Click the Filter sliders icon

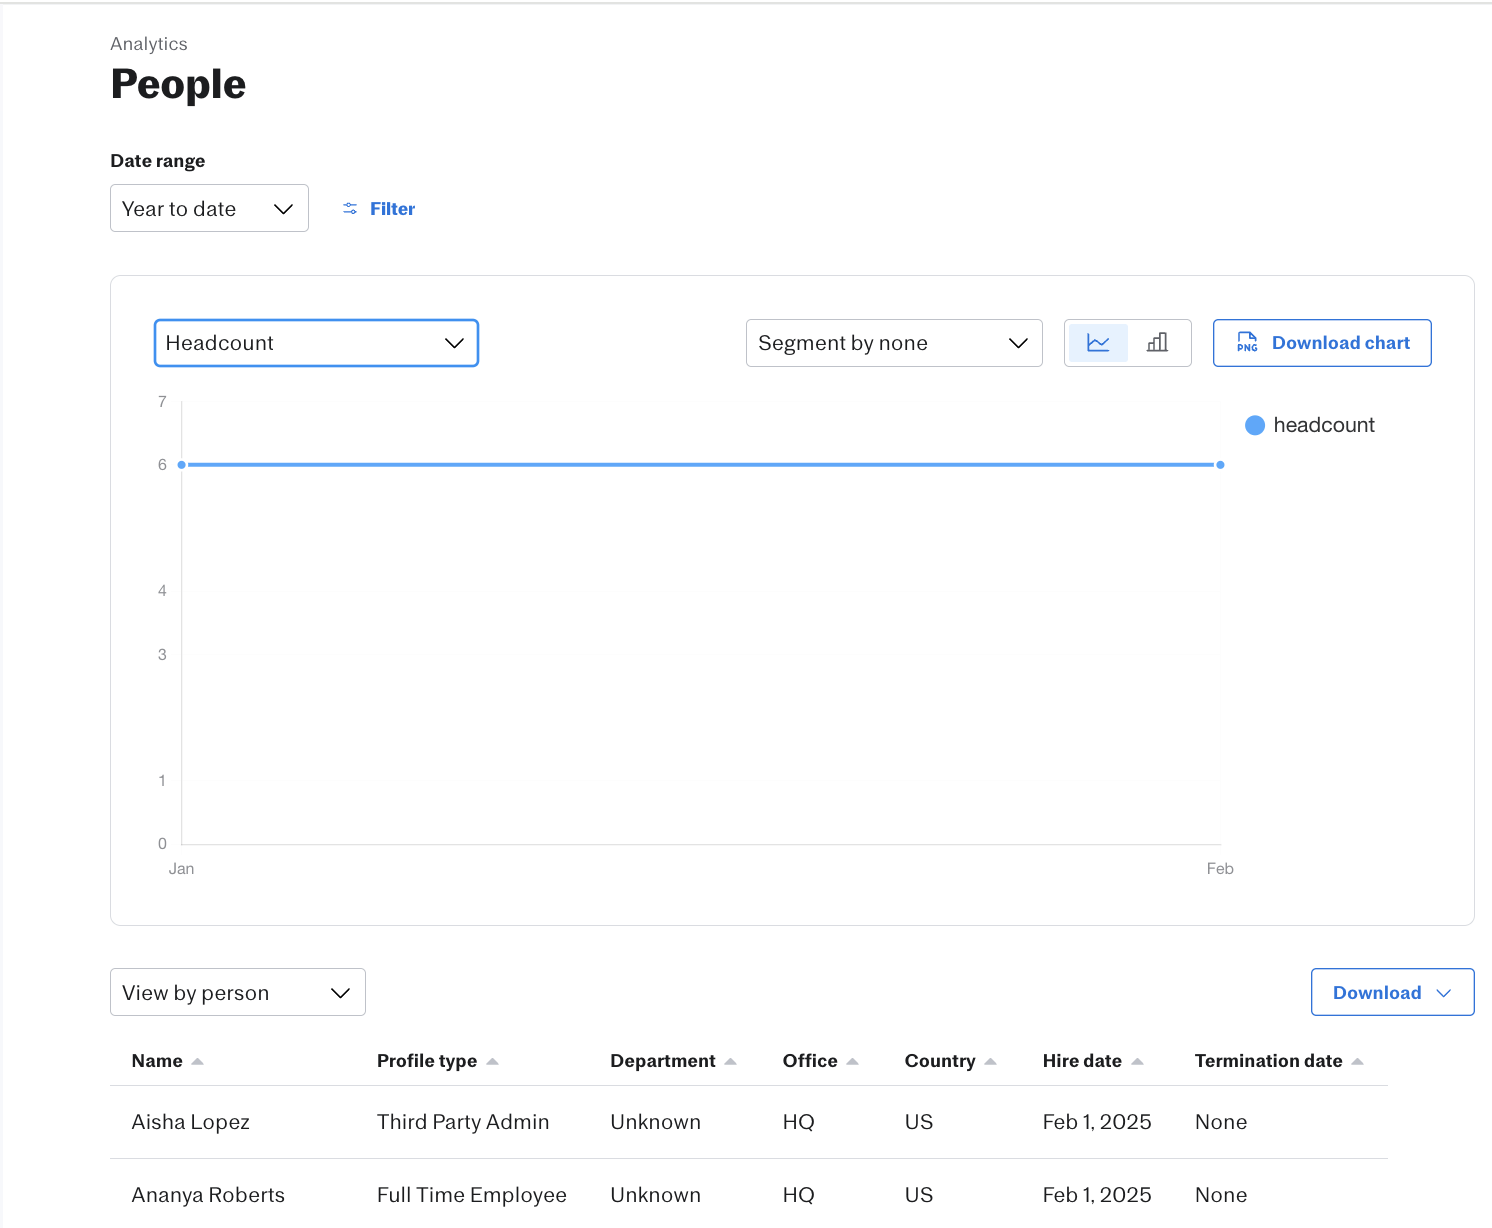coord(350,209)
